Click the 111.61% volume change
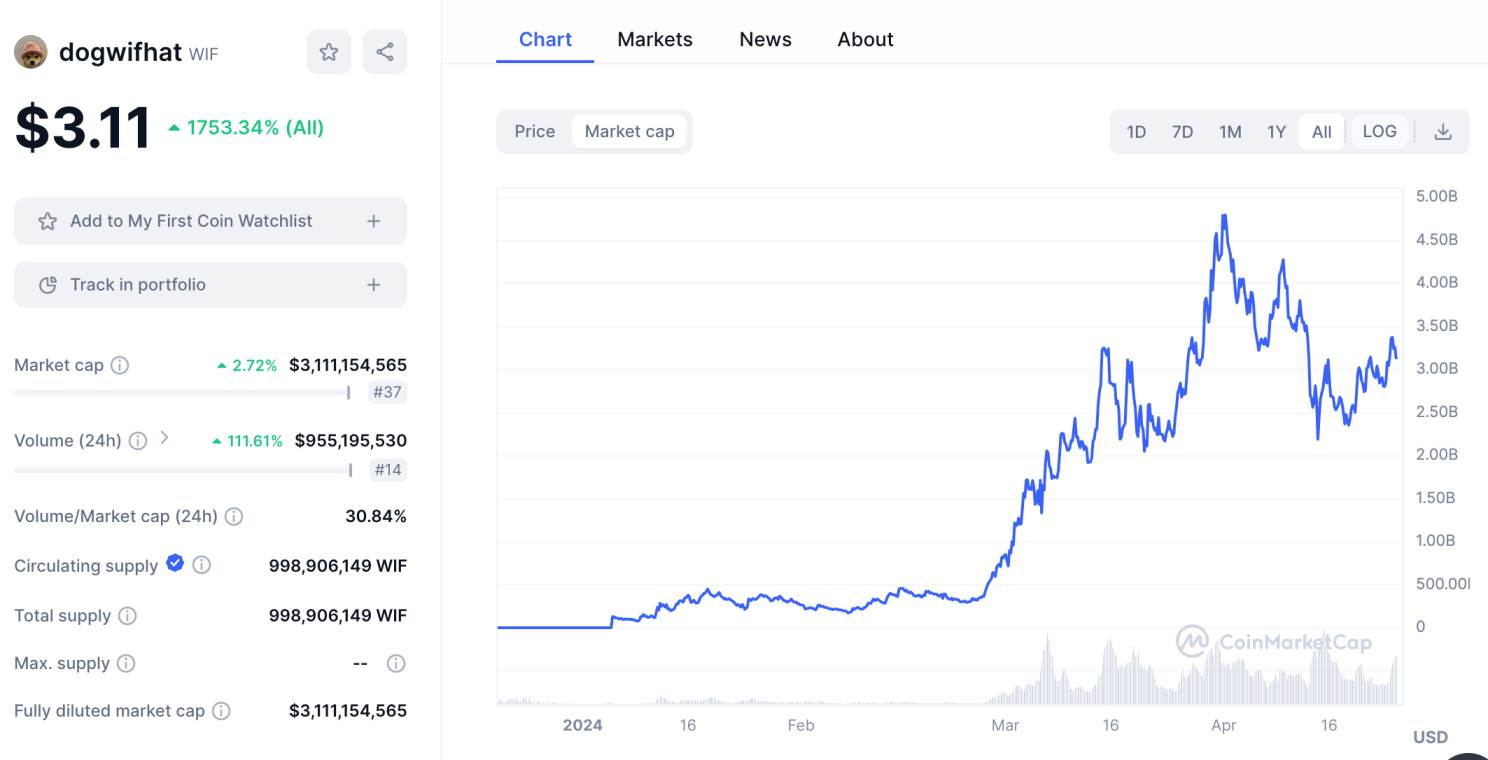Image resolution: width=1488 pixels, height=760 pixels. [x=247, y=440]
